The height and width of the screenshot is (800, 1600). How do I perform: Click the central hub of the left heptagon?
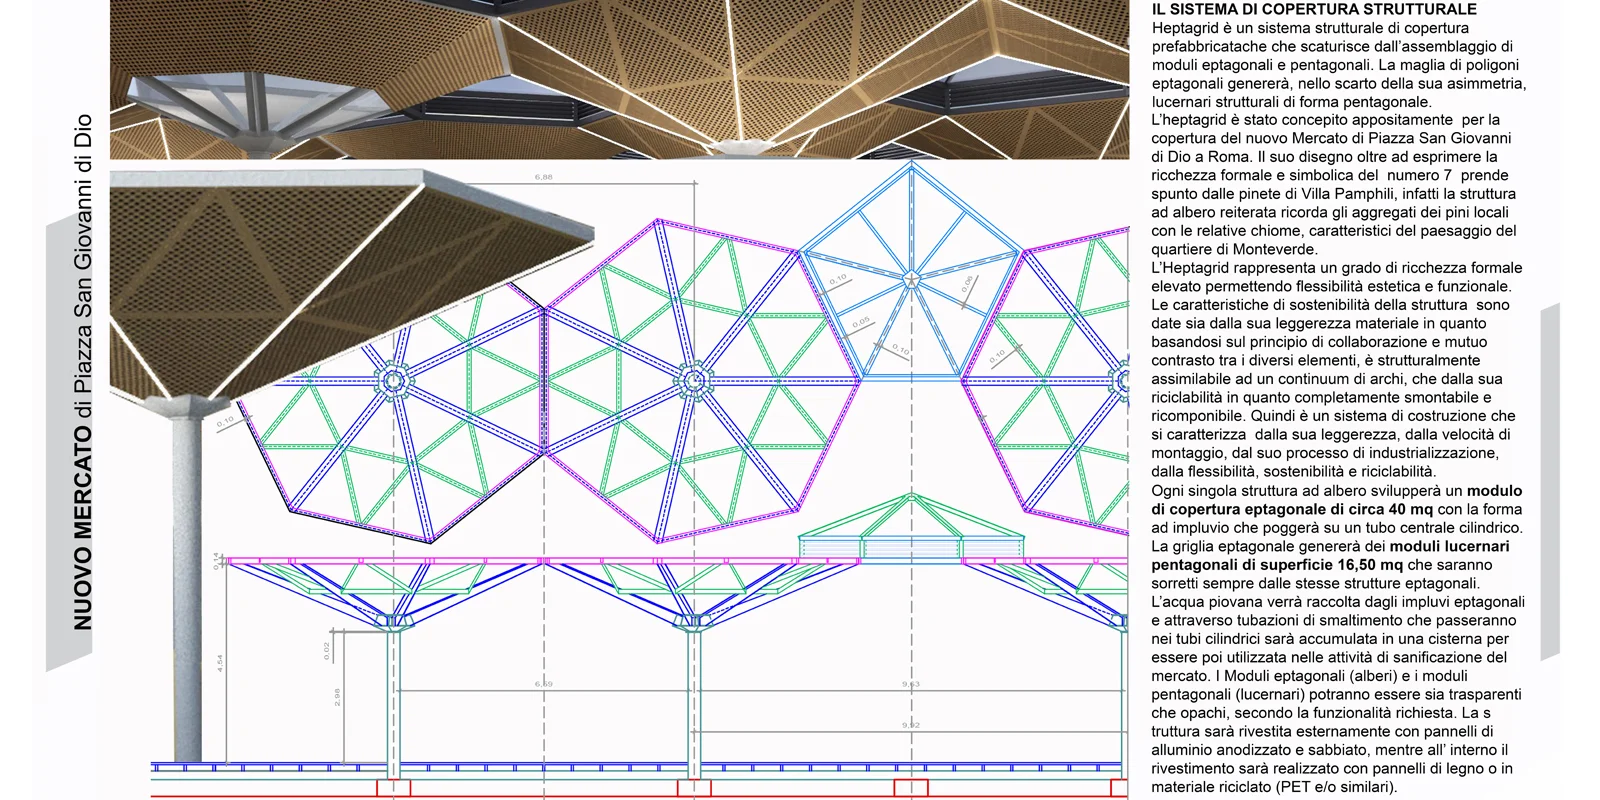[393, 379]
